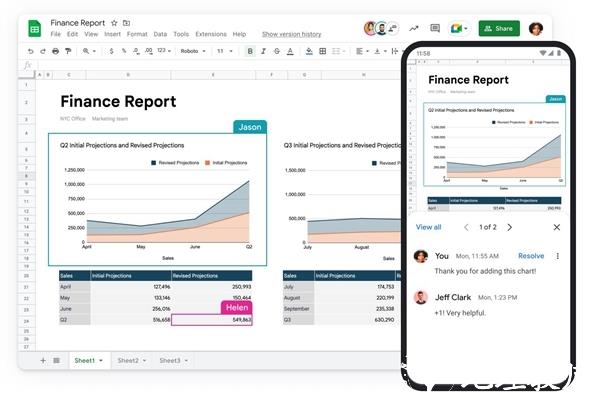Open the Help menu

point(239,34)
